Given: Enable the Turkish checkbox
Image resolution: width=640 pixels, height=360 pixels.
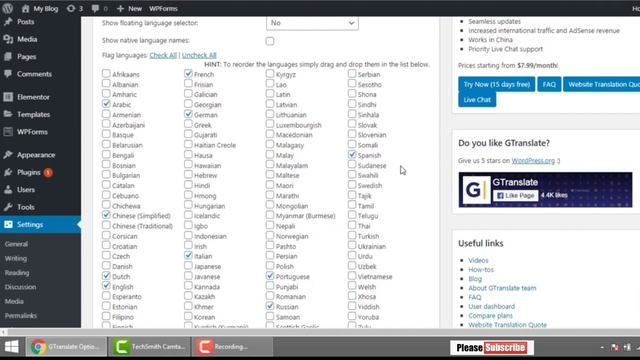Looking at the screenshot, I should tap(352, 235).
